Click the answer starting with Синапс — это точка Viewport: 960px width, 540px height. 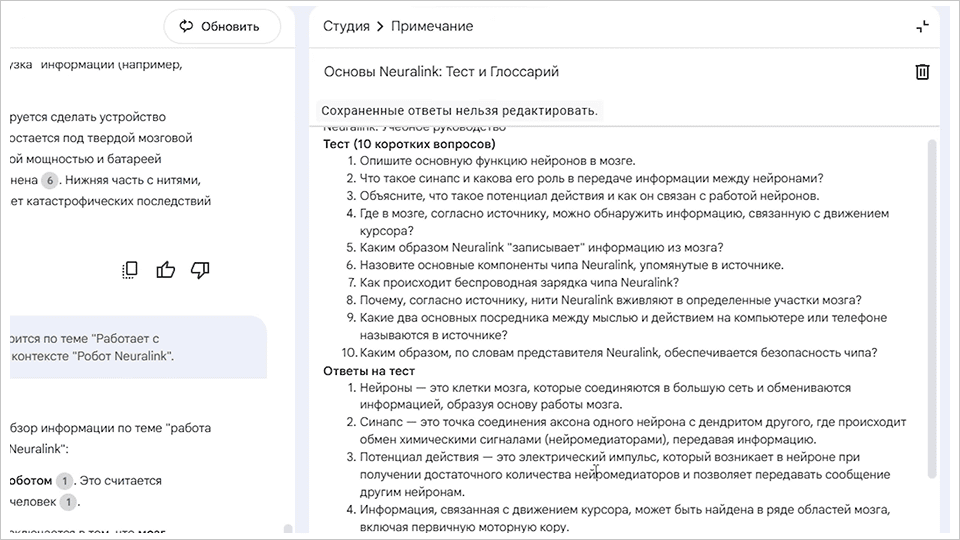(x=632, y=430)
